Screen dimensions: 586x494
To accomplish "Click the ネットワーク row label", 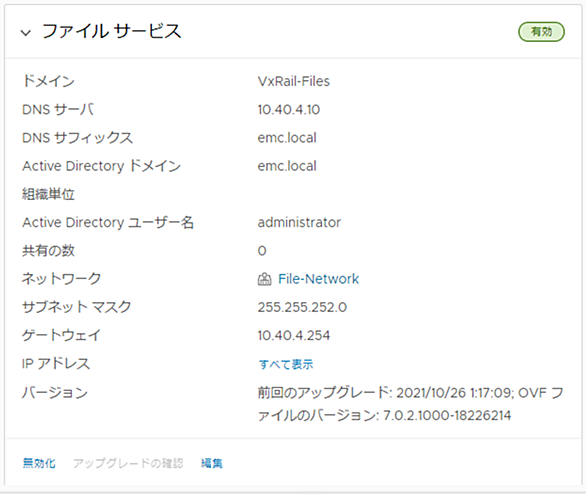I will coord(61,279).
